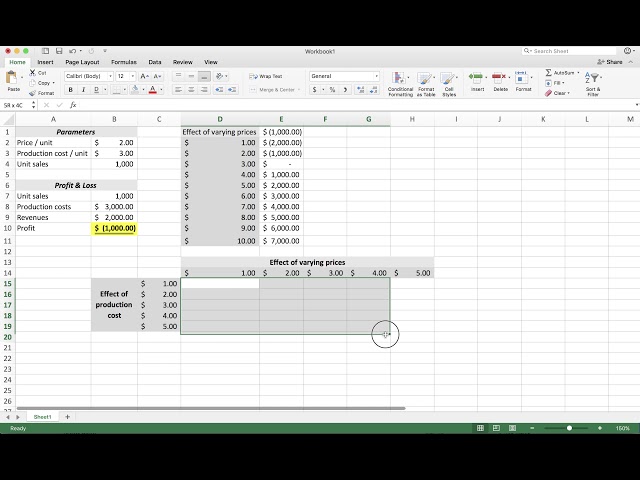
Task: Apply the red font color A
Action: (153, 89)
